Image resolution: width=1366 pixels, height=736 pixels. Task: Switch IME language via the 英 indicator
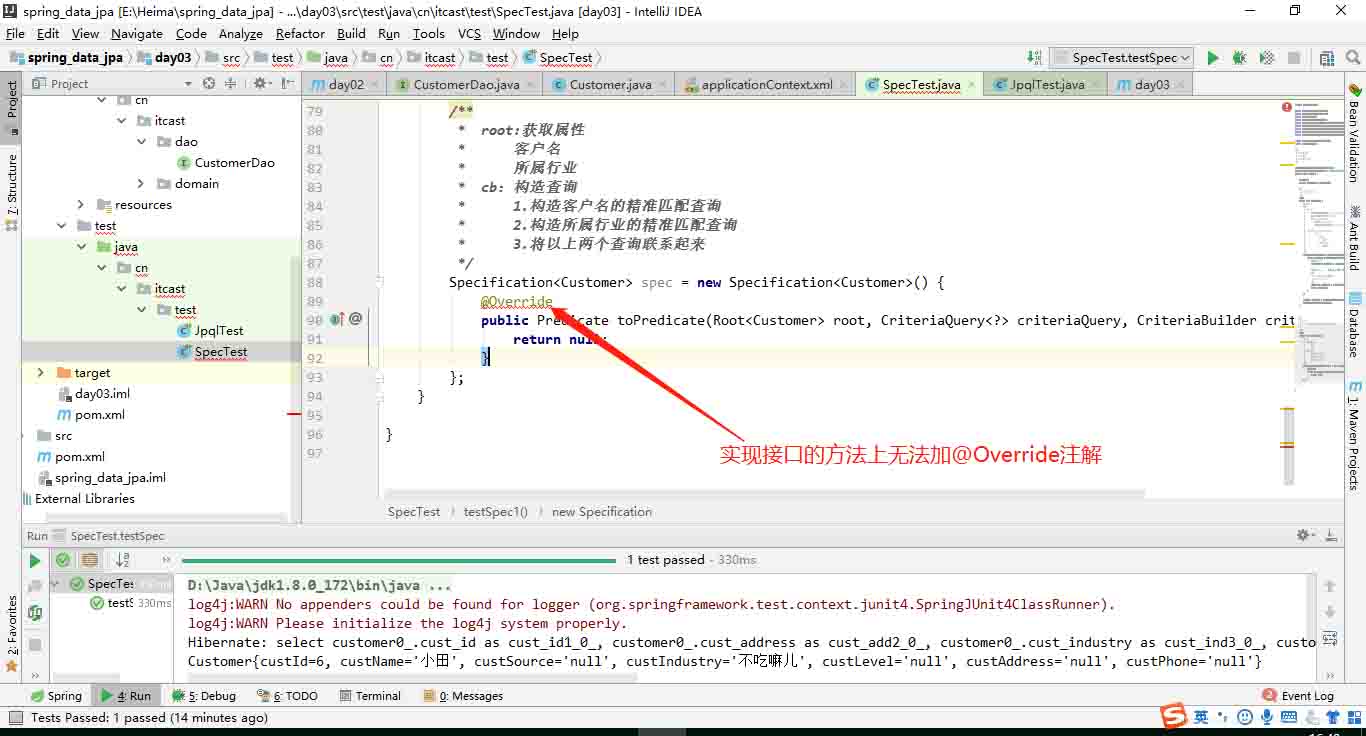click(x=1201, y=717)
